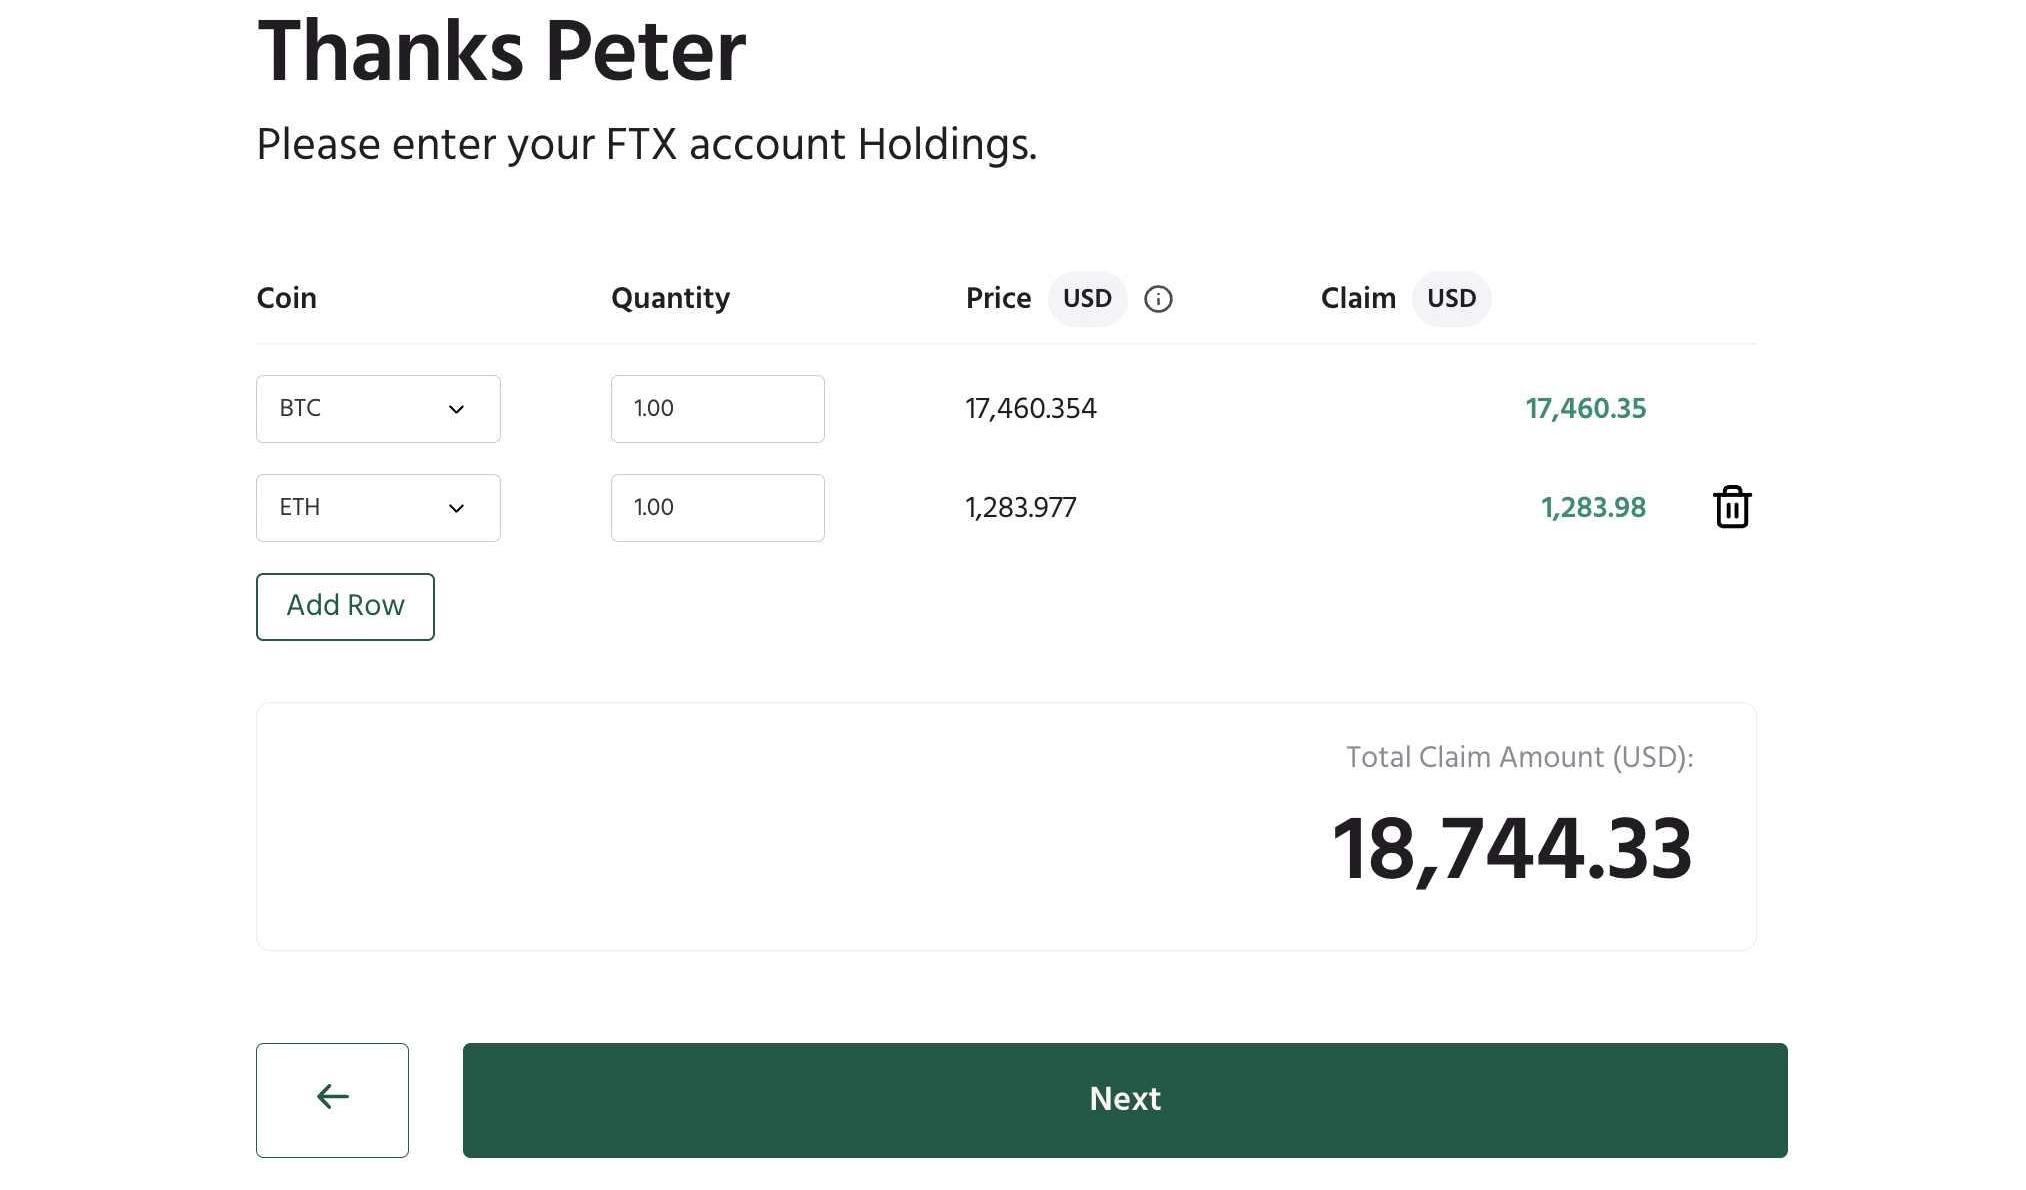Viewport: 2026px width, 1190px height.
Task: Go back with the left arrow button
Action: (x=332, y=1099)
